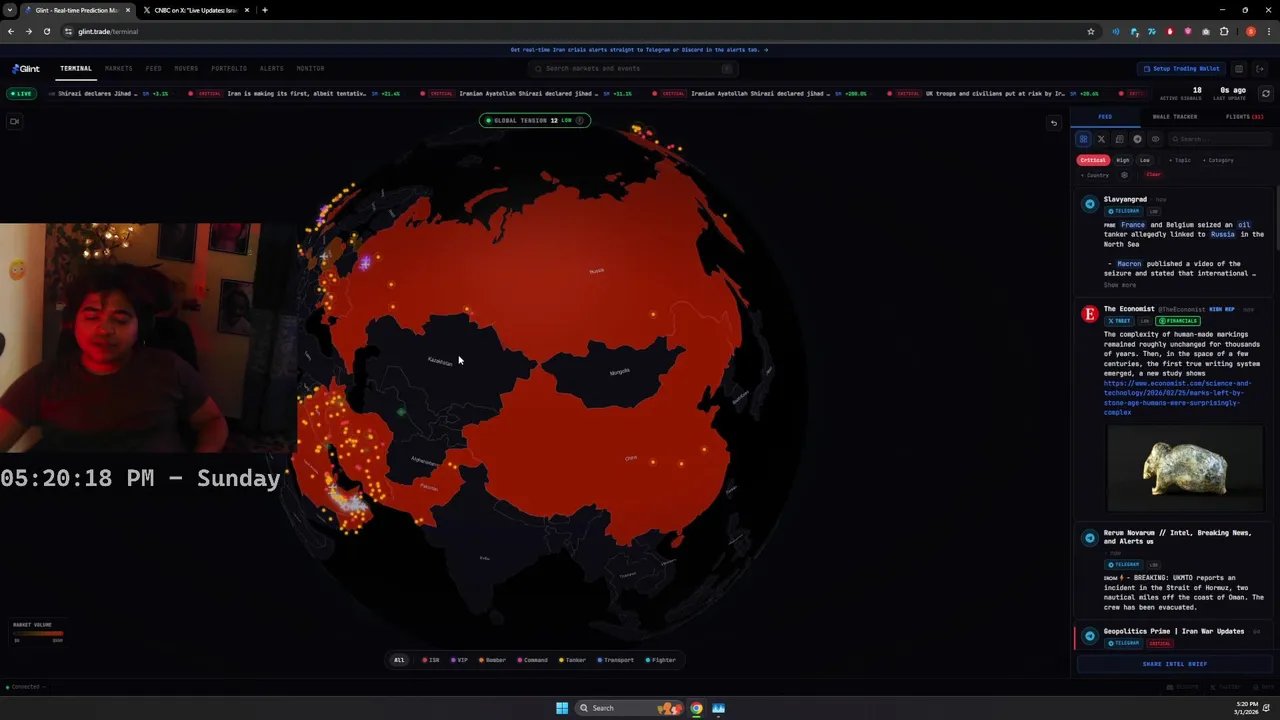Select the All flight type filter
Viewport: 1280px width, 720px height.
coord(399,660)
